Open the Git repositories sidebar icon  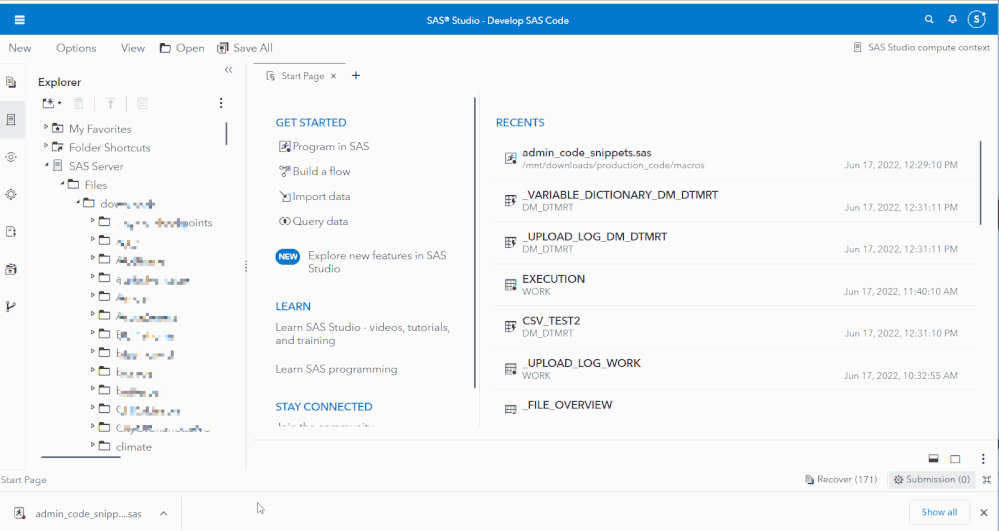click(x=11, y=307)
